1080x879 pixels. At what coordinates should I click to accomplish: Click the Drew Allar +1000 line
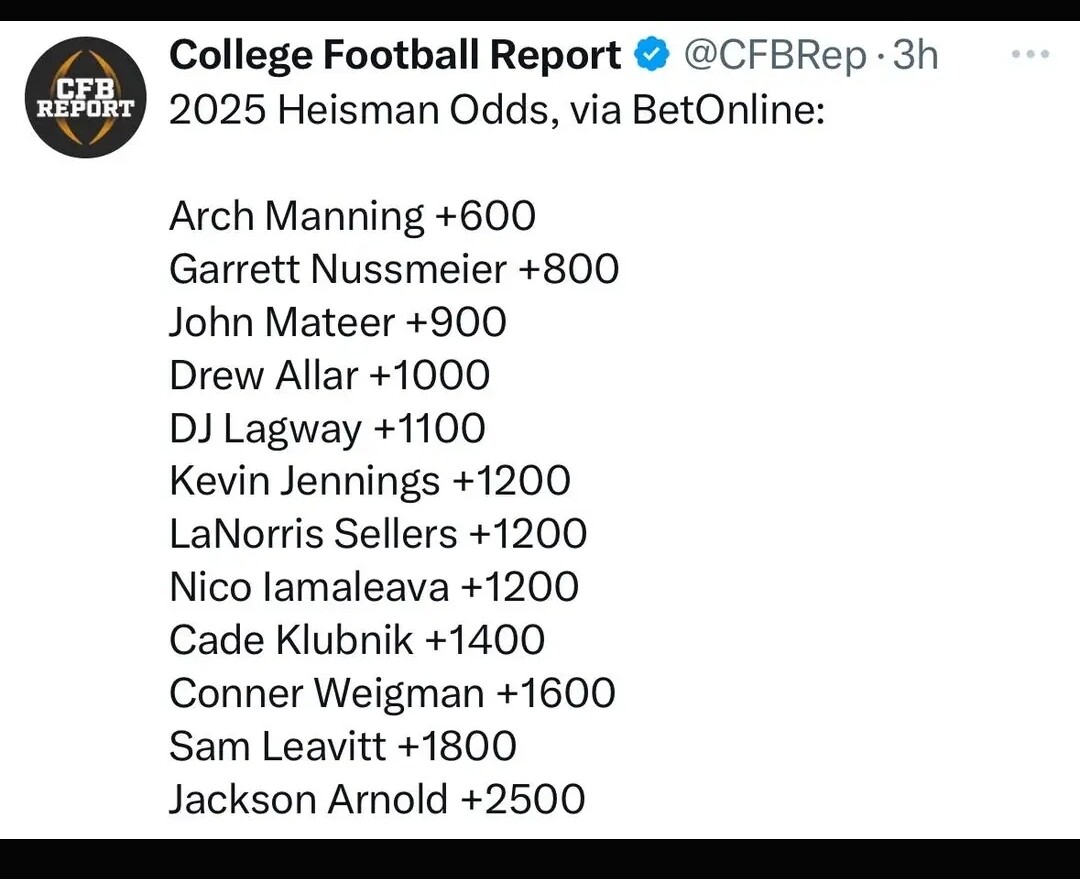pos(329,375)
